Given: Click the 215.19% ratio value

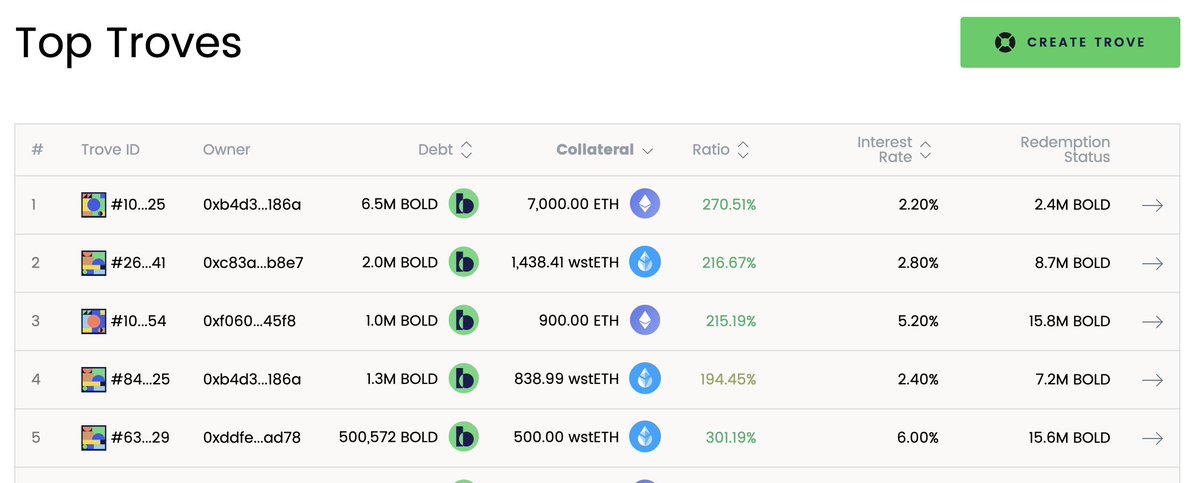Looking at the screenshot, I should tap(729, 321).
